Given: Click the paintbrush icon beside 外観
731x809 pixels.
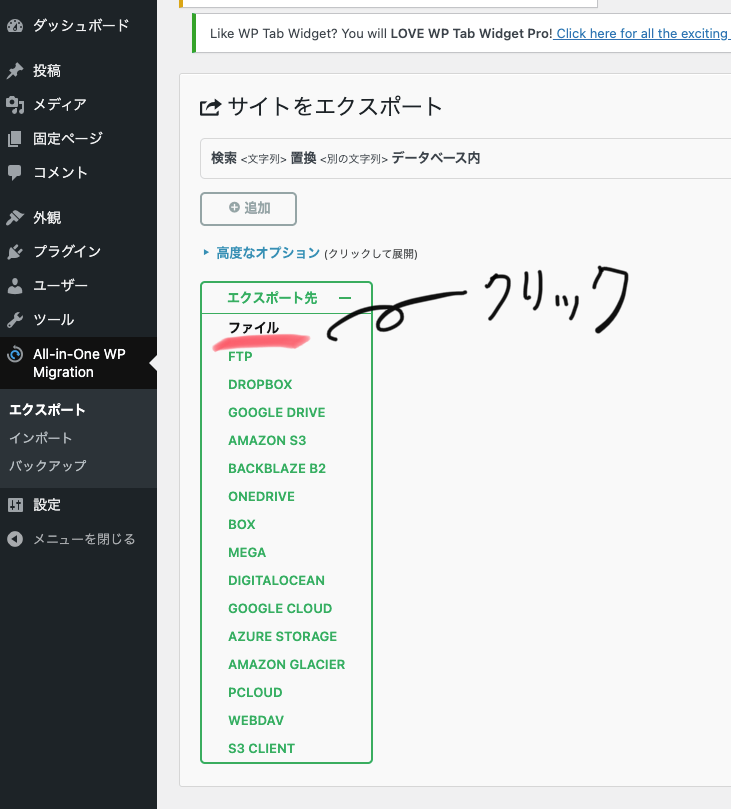Looking at the screenshot, I should click(x=15, y=218).
